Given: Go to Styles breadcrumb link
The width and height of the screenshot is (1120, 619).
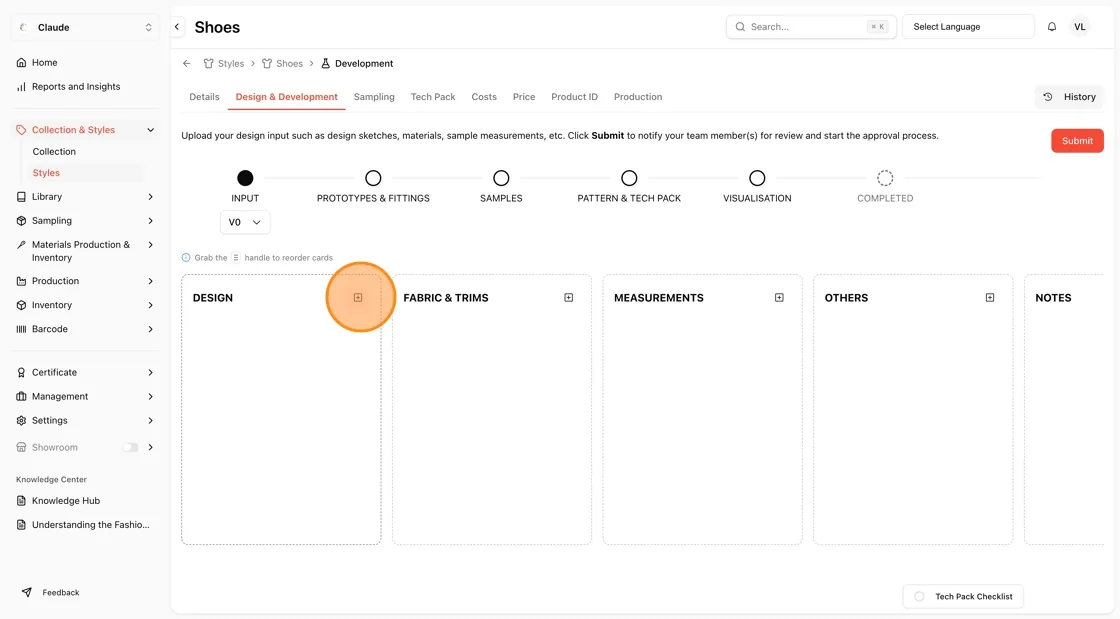Looking at the screenshot, I should tap(224, 64).
